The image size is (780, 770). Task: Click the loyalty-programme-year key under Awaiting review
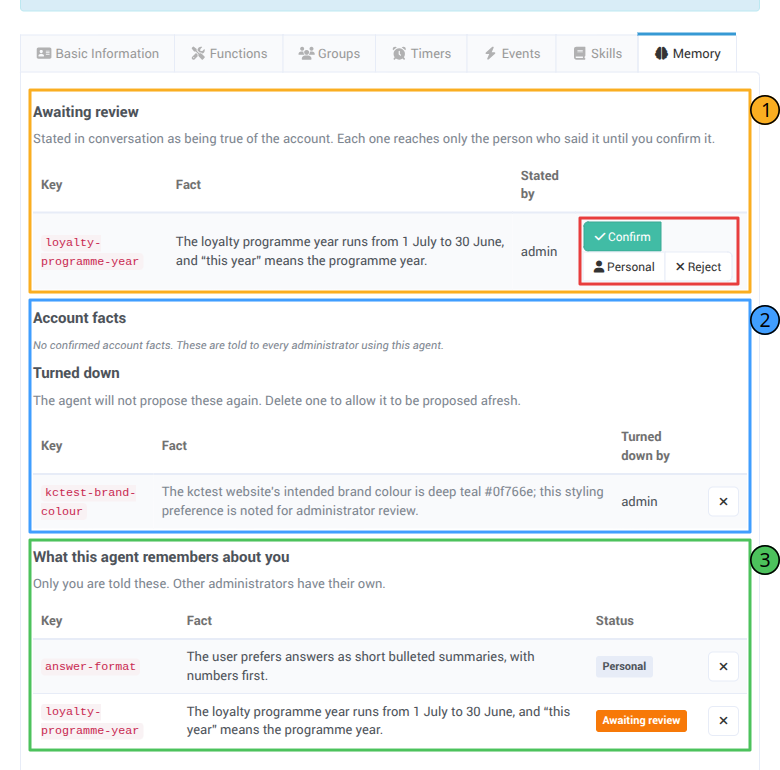(x=92, y=252)
